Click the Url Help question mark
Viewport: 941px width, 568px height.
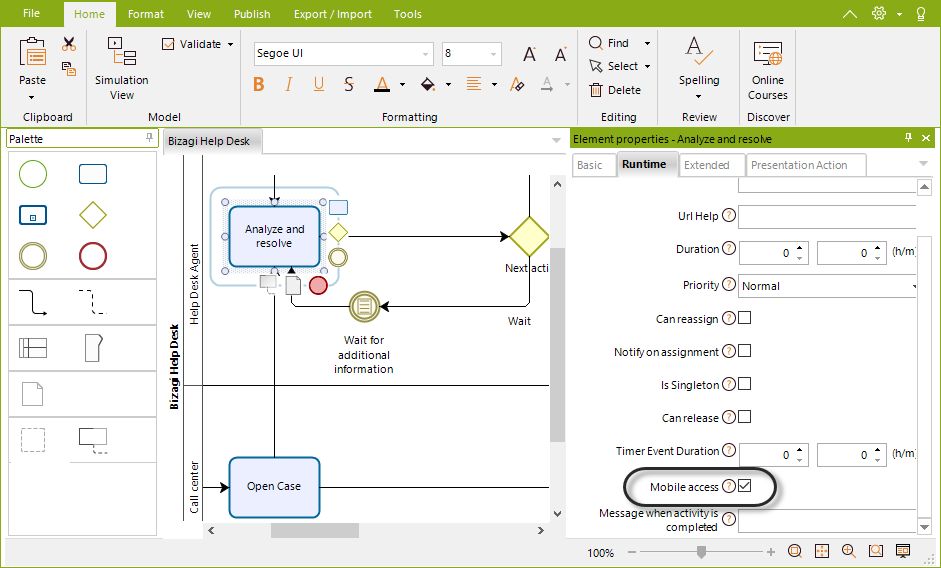[729, 215]
